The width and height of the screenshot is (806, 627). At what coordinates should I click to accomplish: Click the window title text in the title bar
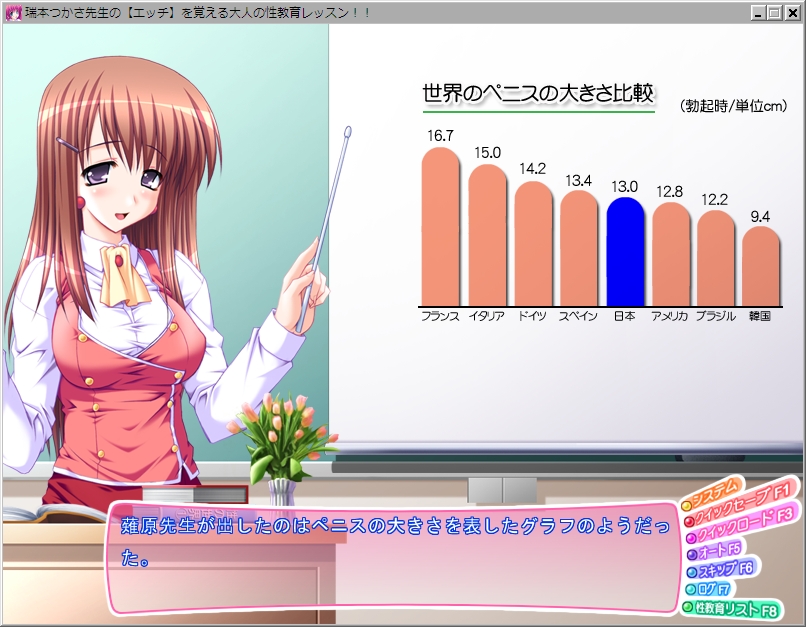pos(198,13)
